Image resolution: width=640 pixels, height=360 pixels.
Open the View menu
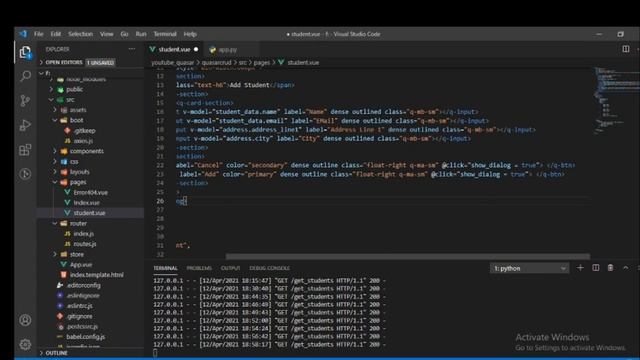(x=107, y=34)
